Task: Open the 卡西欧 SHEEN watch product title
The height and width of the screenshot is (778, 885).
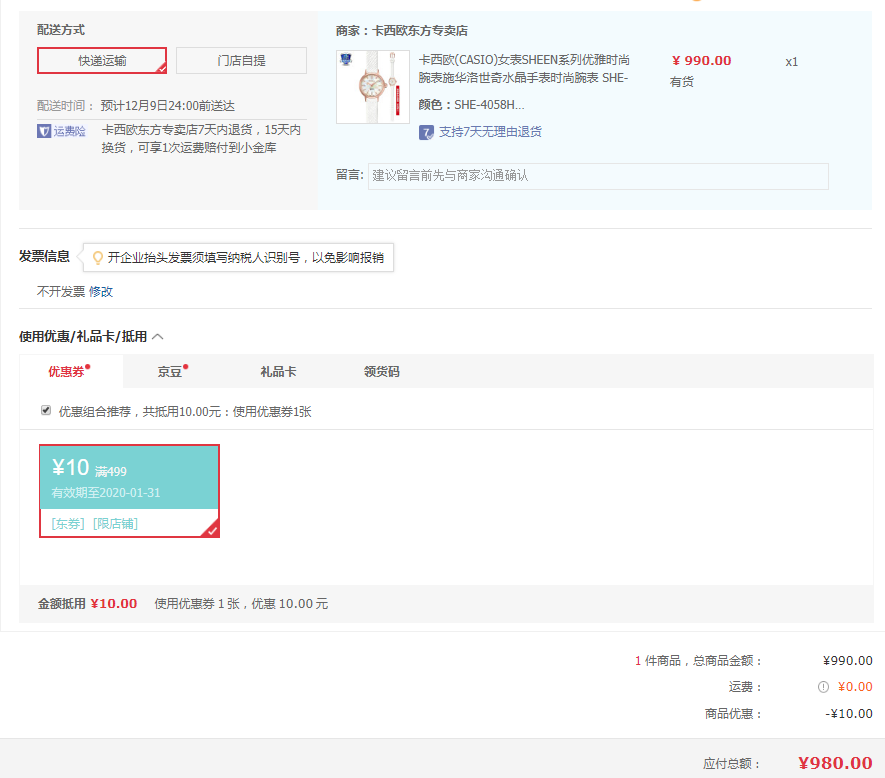Action: [524, 68]
